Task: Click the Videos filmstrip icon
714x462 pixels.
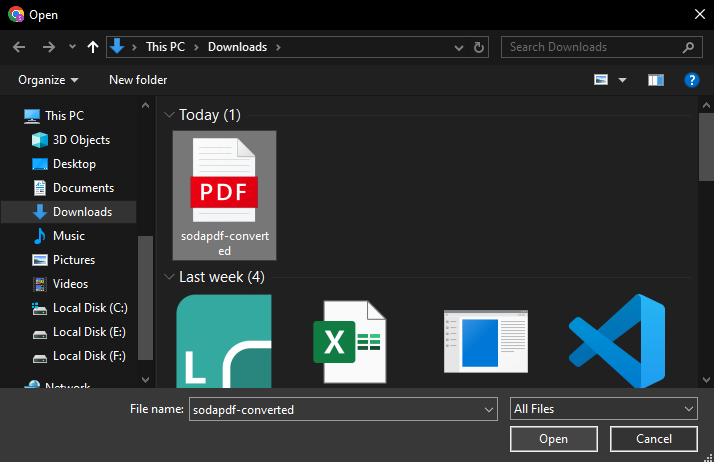Action: click(40, 284)
